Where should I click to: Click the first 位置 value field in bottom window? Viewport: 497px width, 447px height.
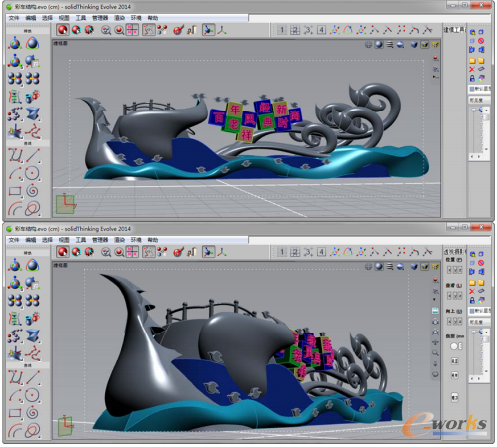click(x=449, y=270)
